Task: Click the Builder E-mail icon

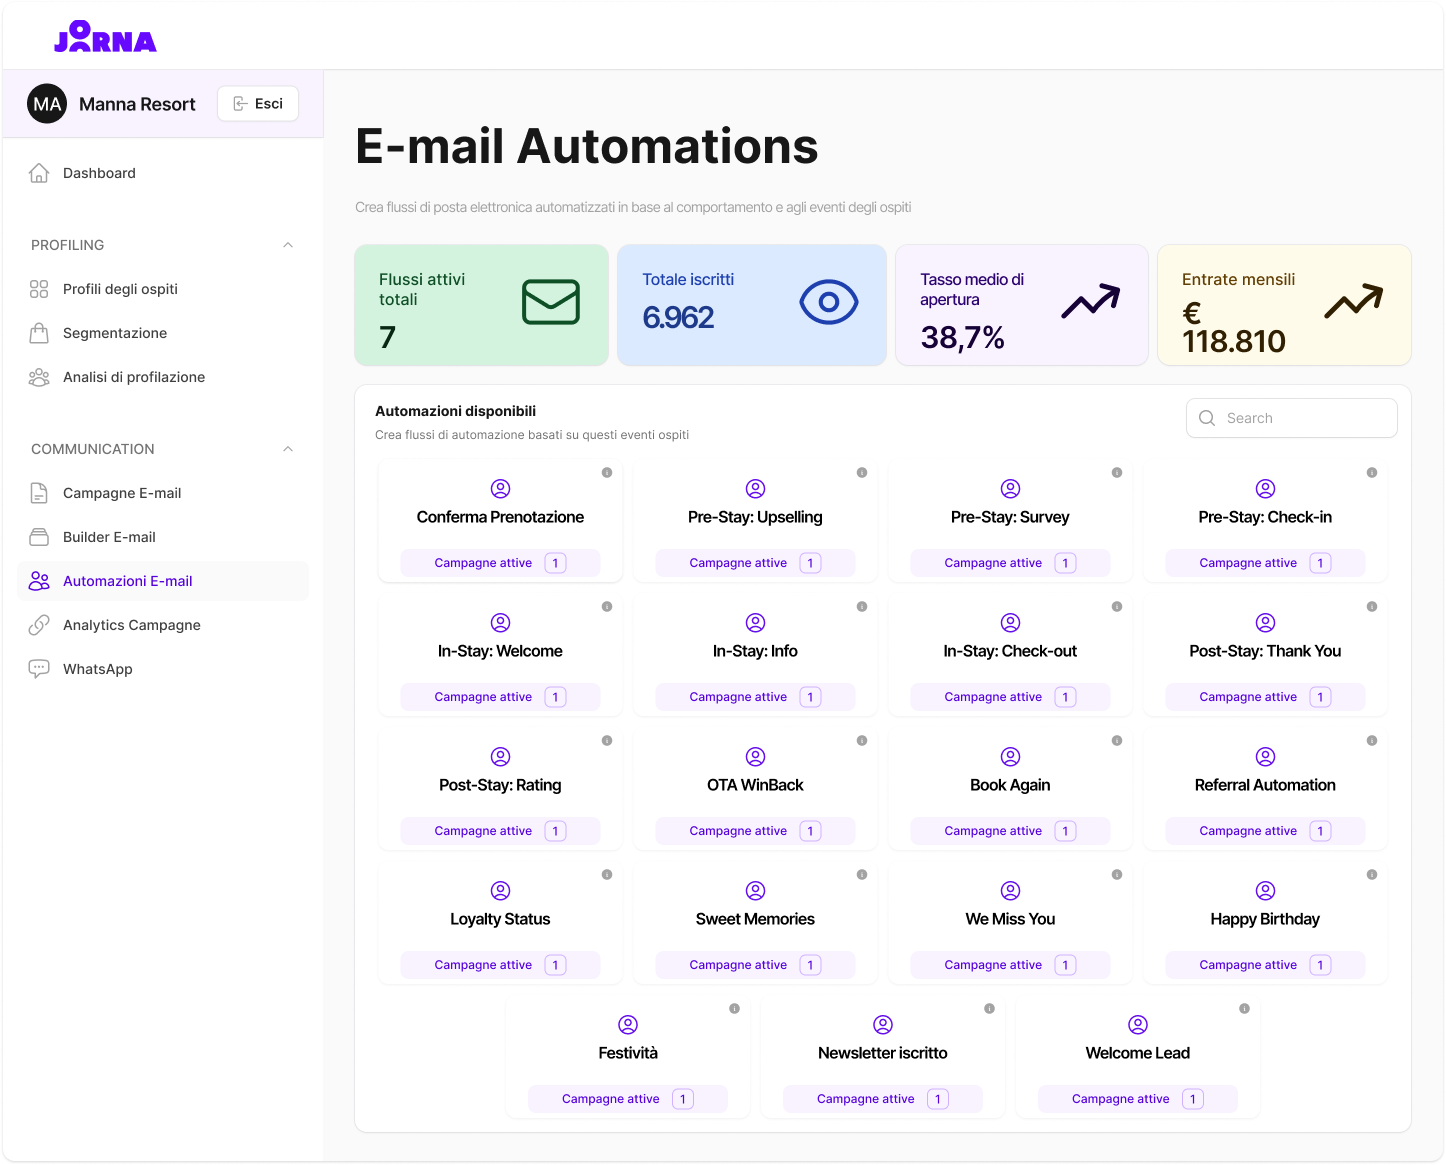Action: [x=39, y=536]
